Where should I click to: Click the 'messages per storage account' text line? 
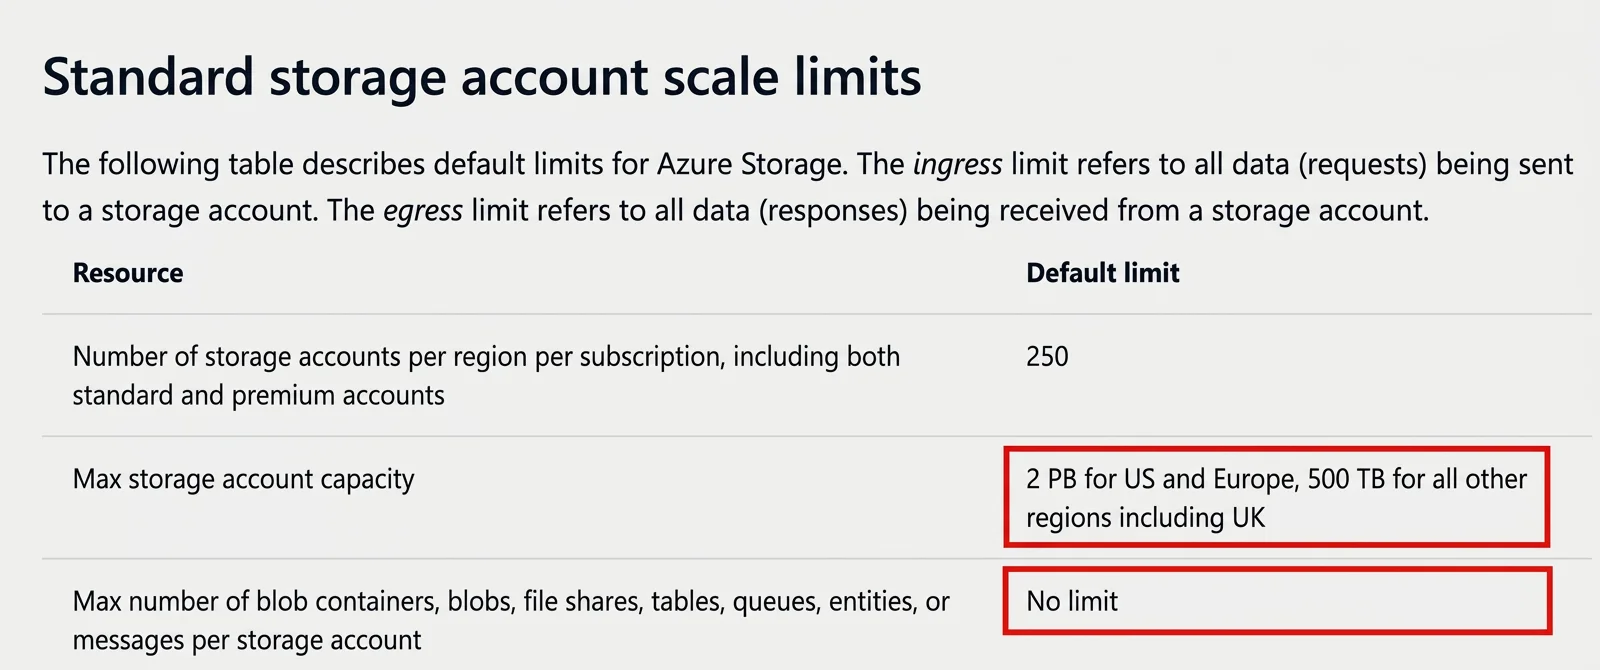(247, 640)
